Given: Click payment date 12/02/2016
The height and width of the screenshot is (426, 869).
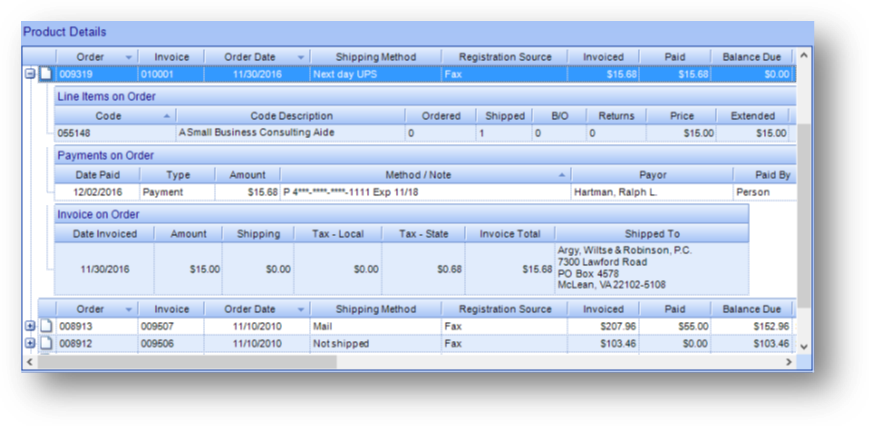Looking at the screenshot, I should [x=97, y=192].
